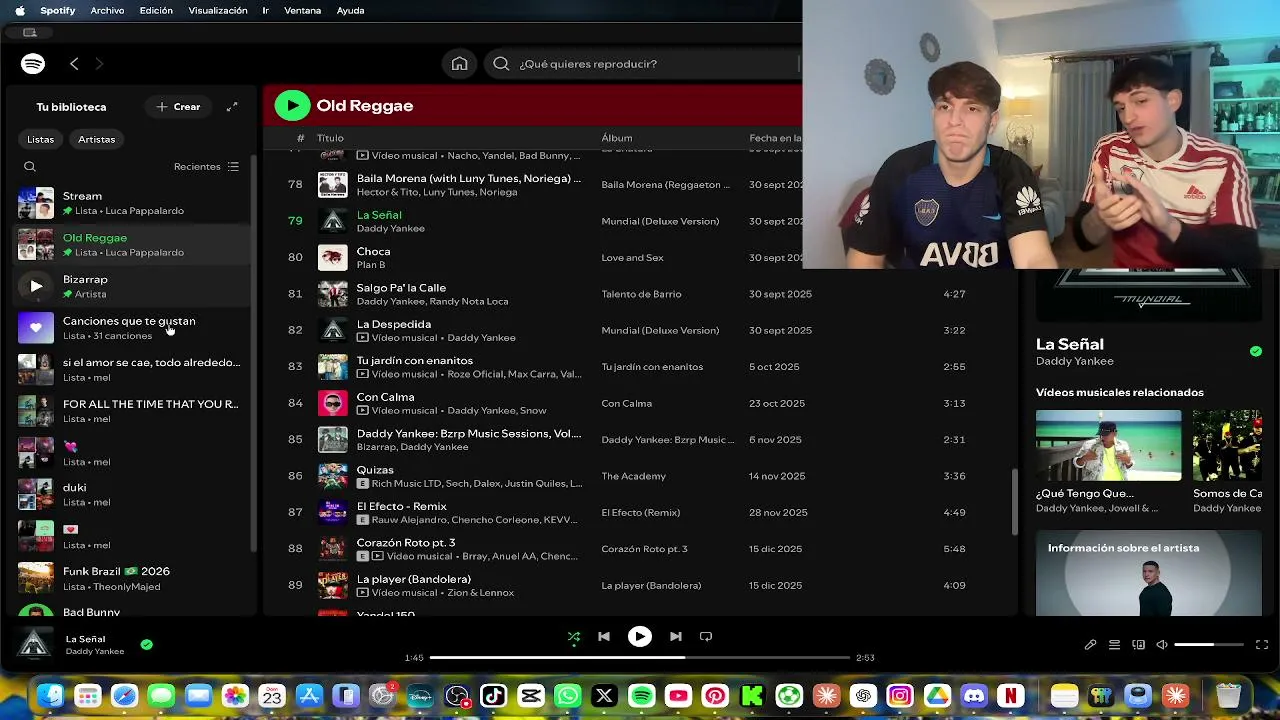Open the Edición menu
The width and height of the screenshot is (1280, 720).
(156, 10)
